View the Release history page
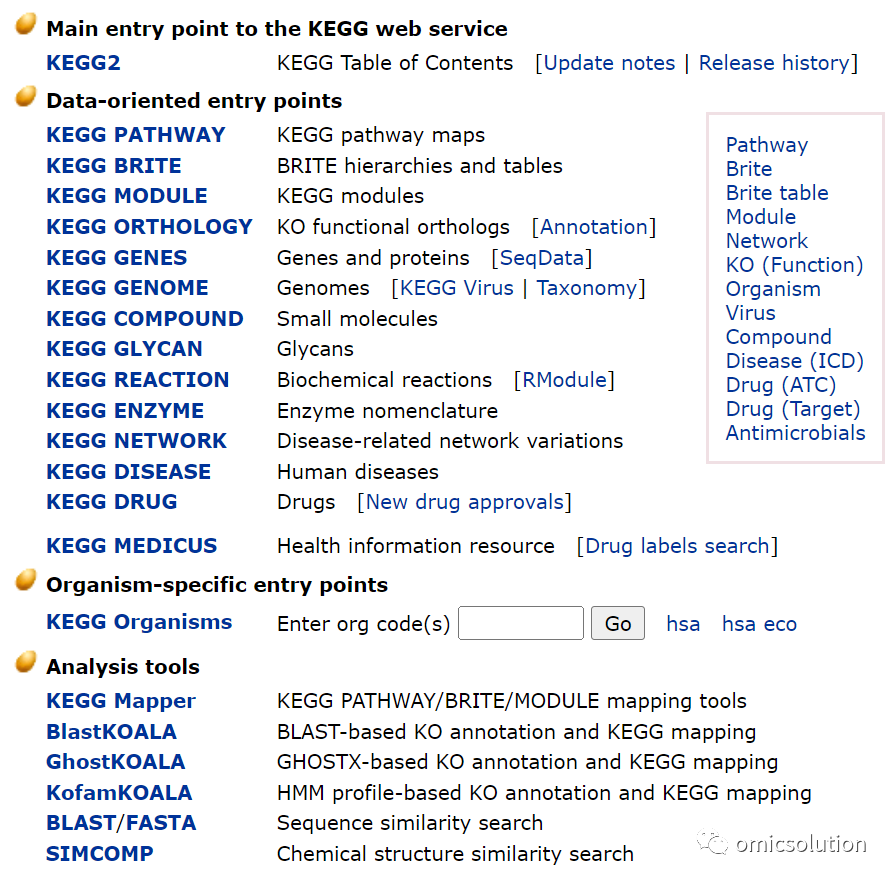 point(775,63)
